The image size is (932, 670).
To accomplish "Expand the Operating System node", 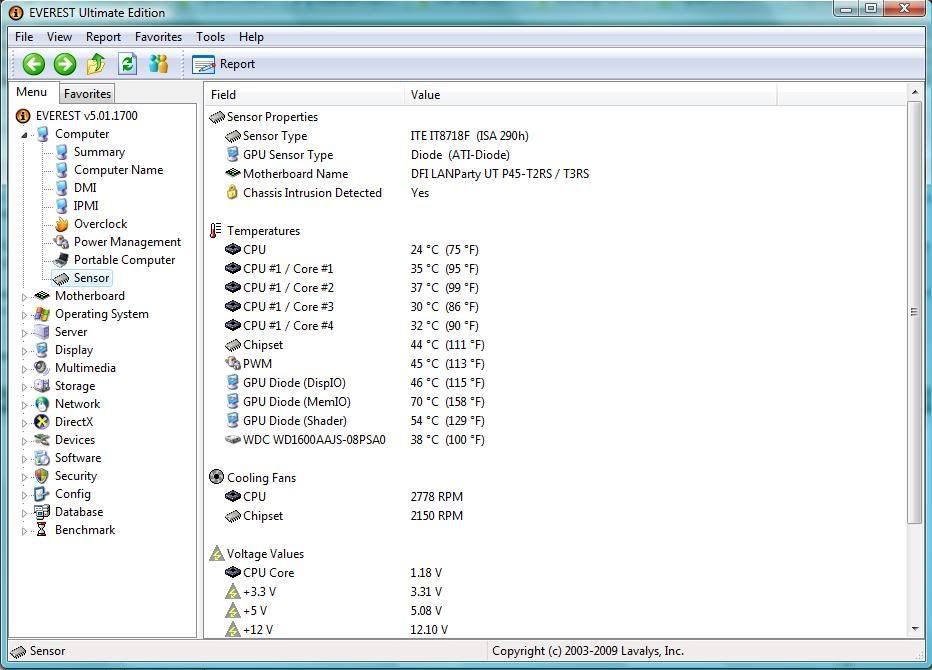I will click(x=24, y=314).
